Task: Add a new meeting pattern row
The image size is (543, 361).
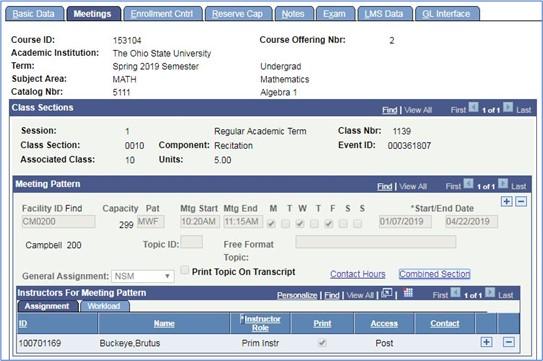Action: click(506, 201)
